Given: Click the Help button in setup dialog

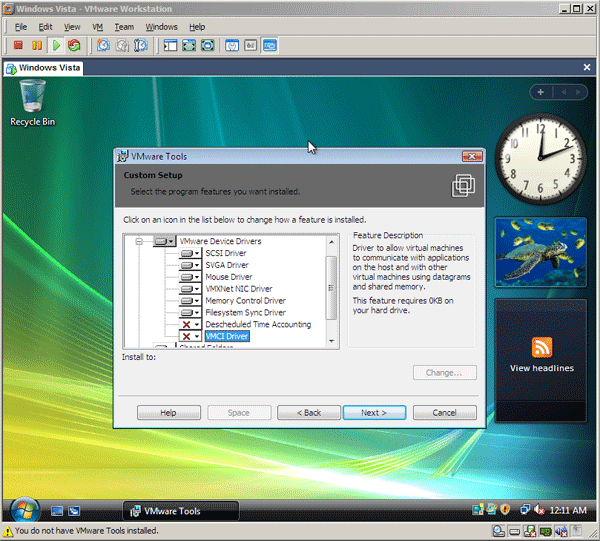Looking at the screenshot, I should (x=169, y=413).
